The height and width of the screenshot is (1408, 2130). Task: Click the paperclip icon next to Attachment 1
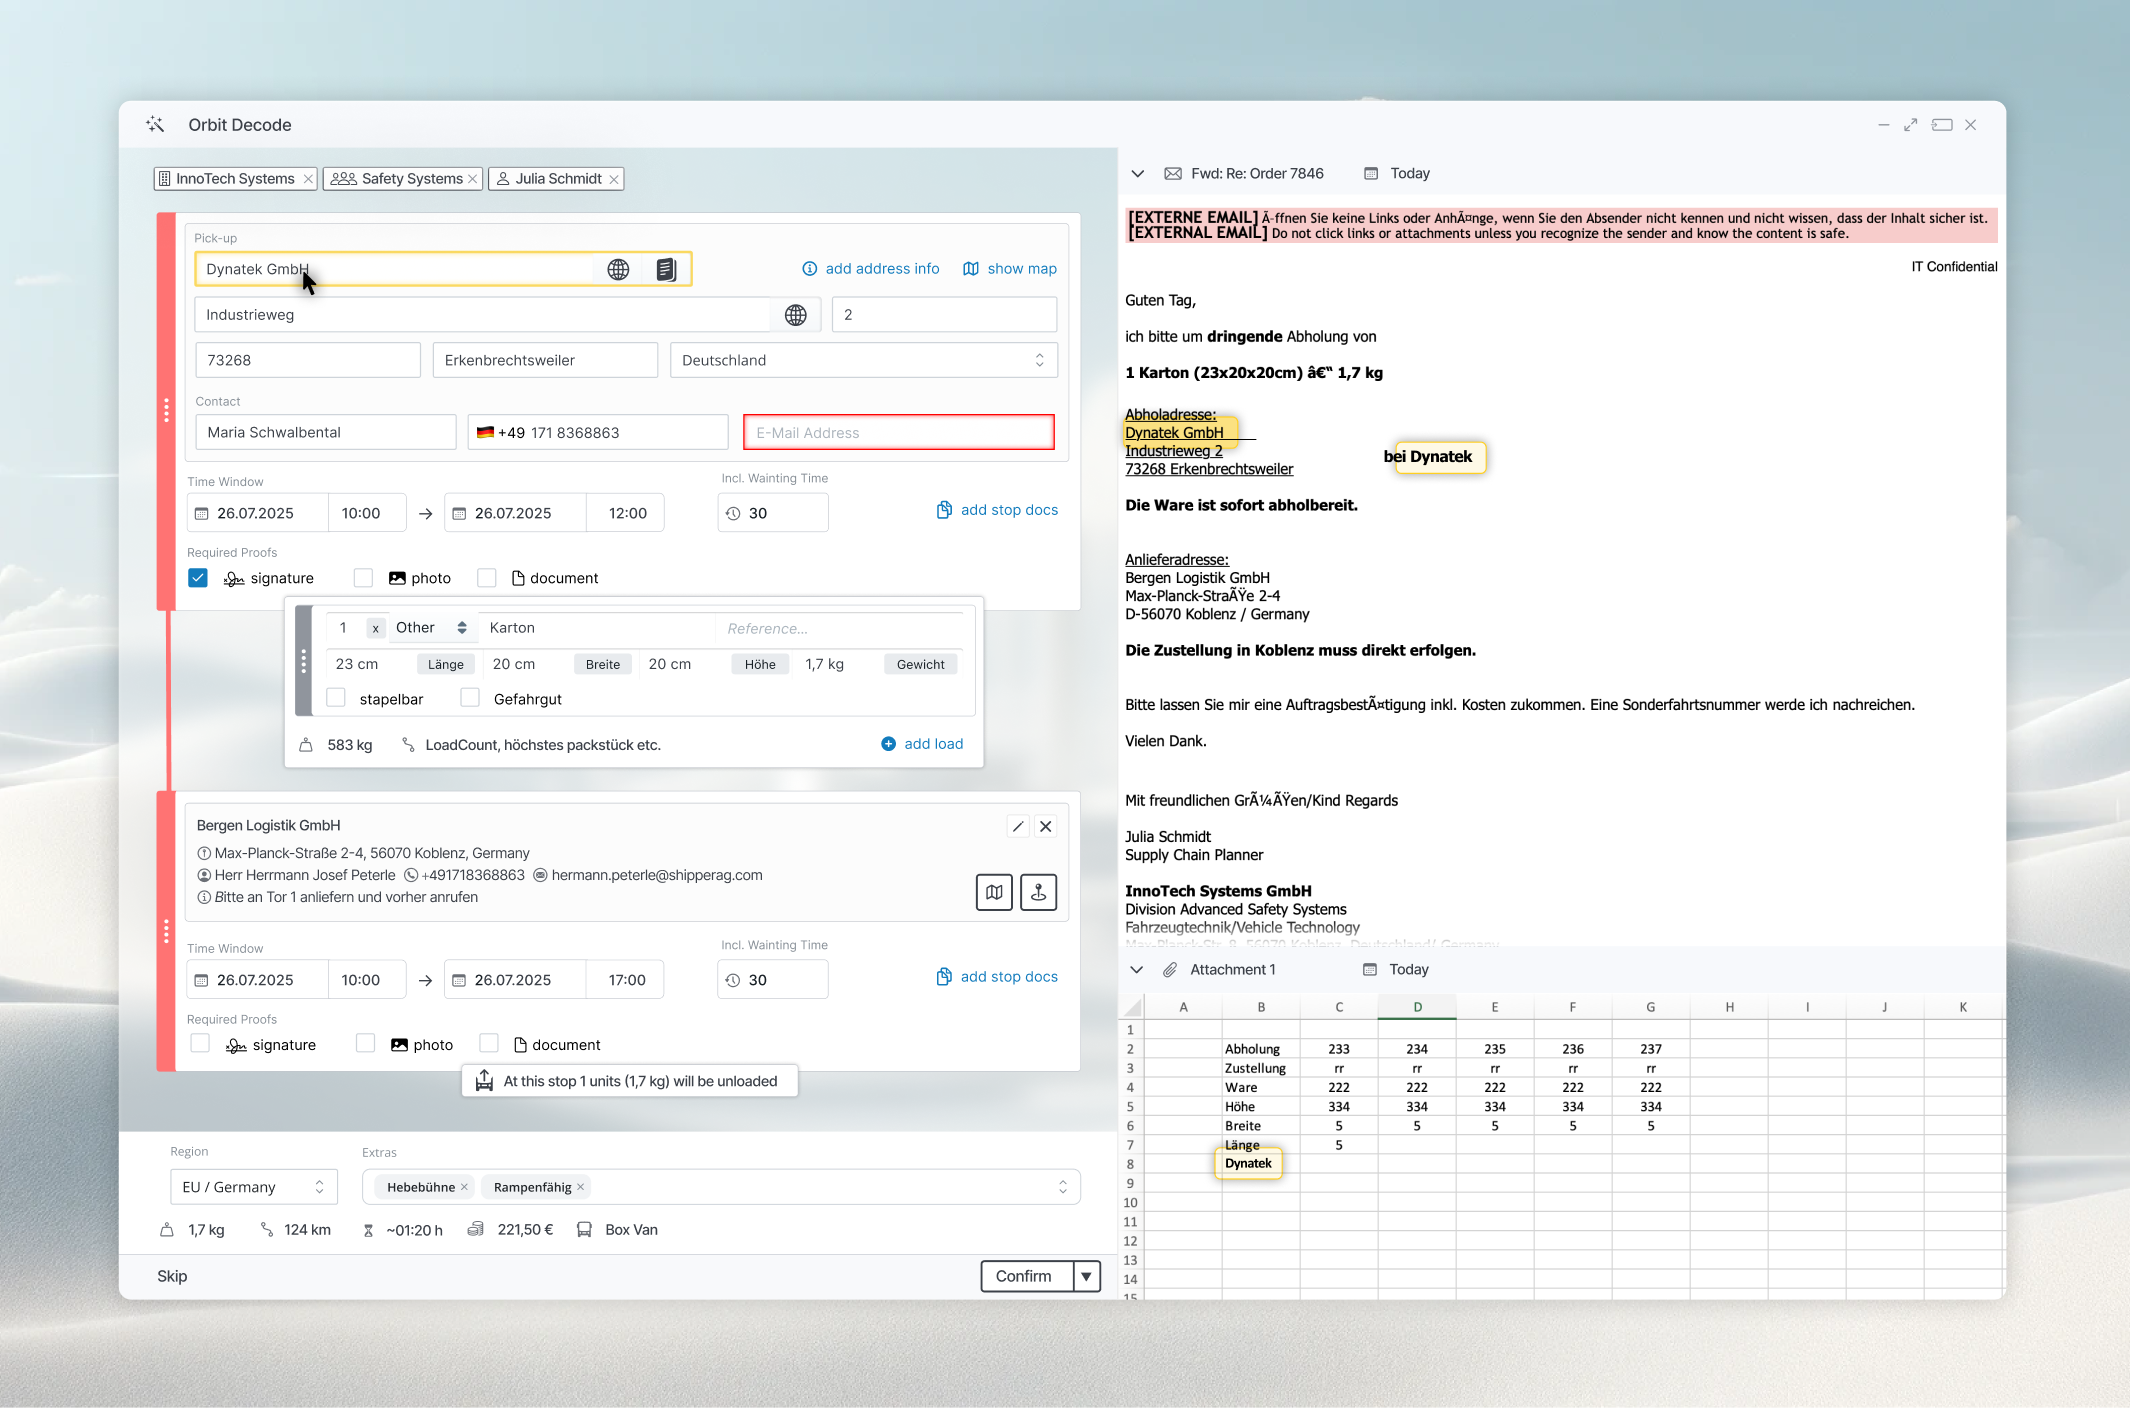(x=1169, y=970)
